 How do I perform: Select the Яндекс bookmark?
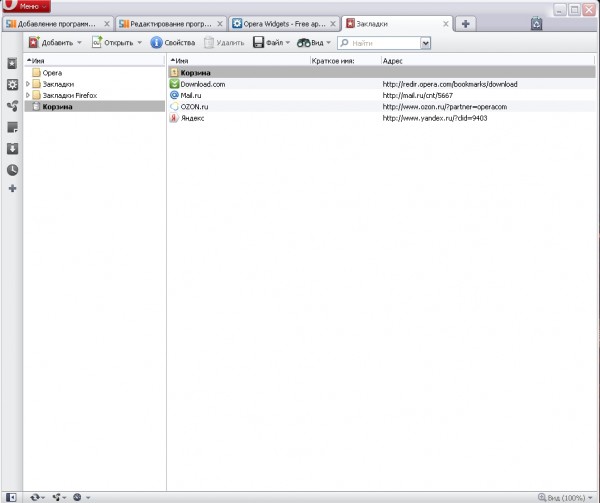pyautogui.click(x=192, y=118)
